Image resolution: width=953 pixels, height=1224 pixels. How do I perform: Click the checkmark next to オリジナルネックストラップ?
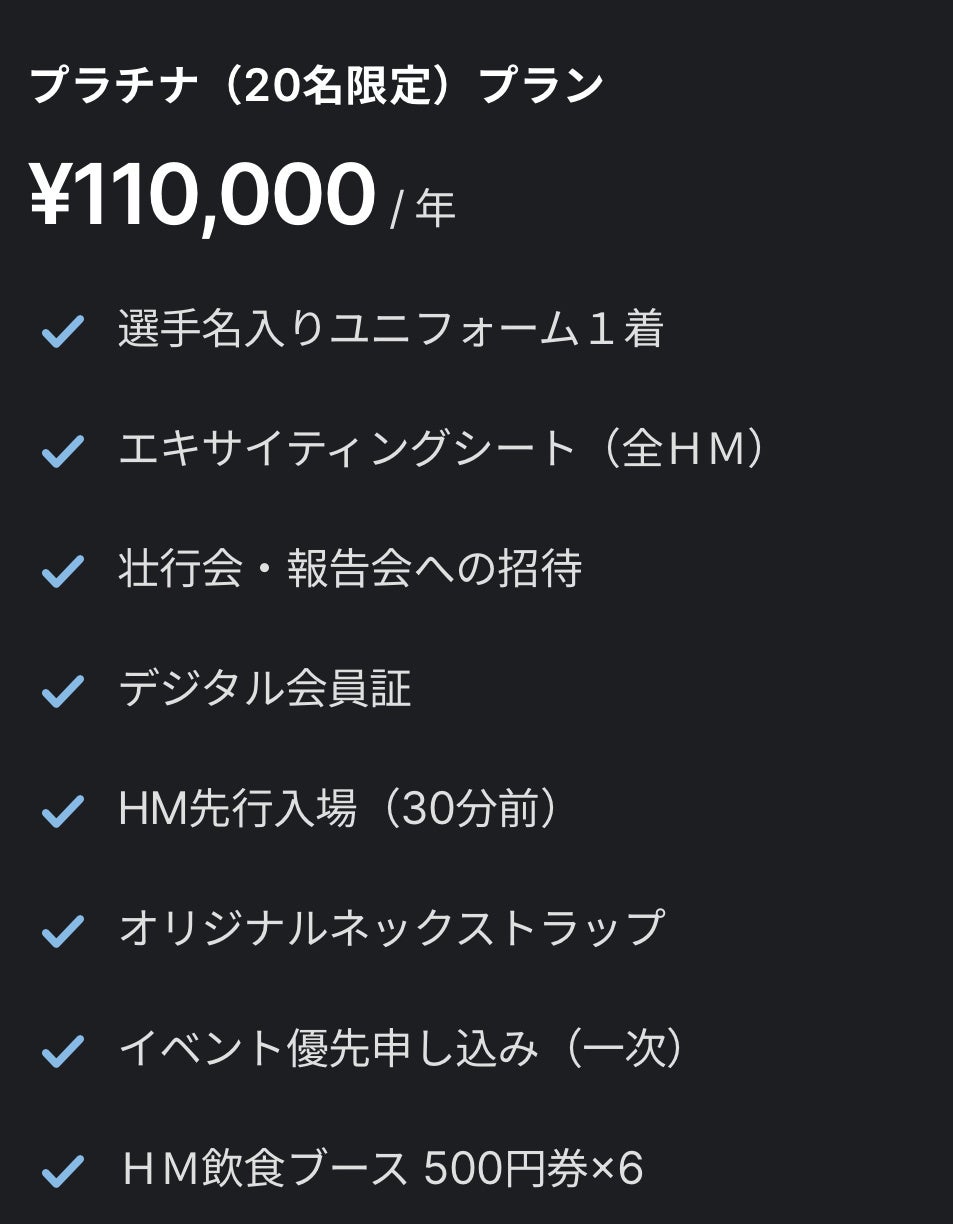pyautogui.click(x=62, y=932)
